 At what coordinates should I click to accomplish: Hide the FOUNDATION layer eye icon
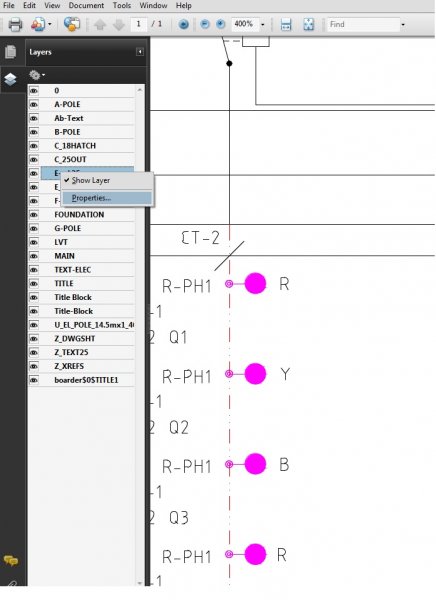pos(34,215)
